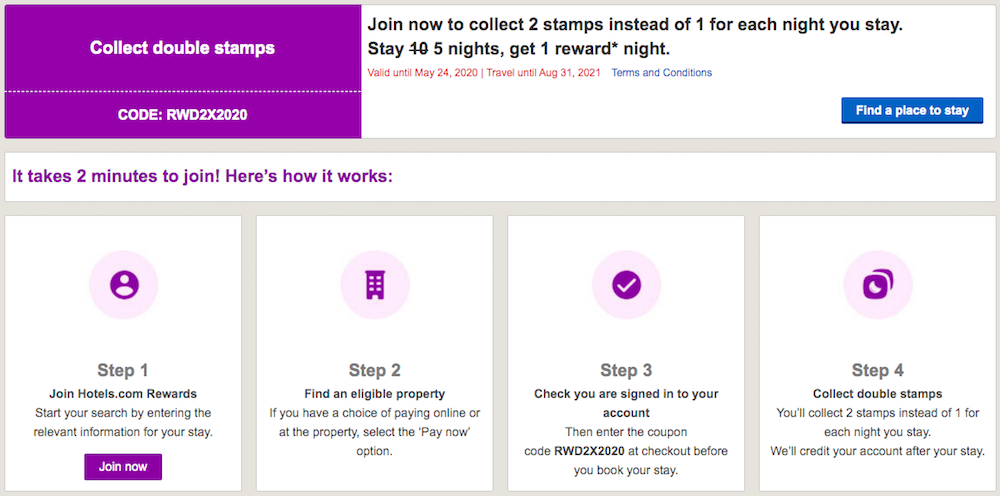Click the Step 2 heading
The height and width of the screenshot is (496, 1000).
click(x=375, y=370)
